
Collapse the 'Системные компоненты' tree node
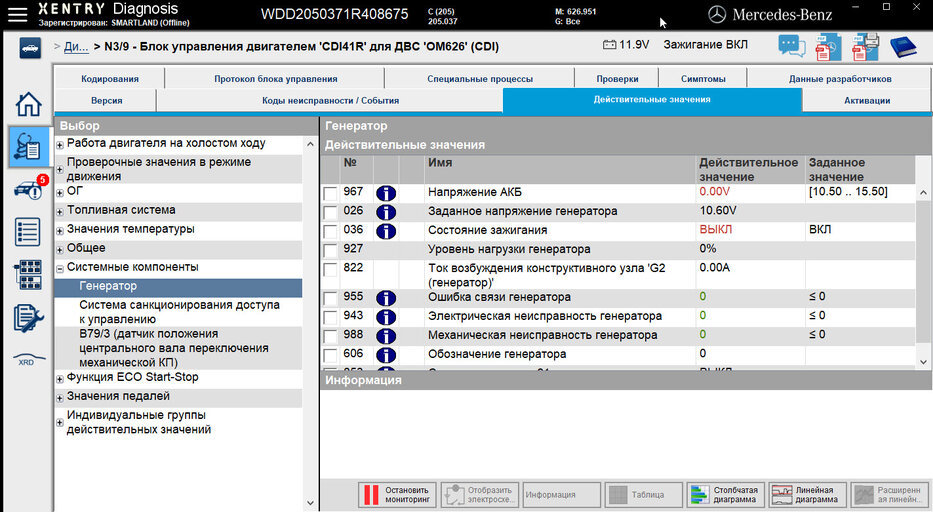60,268
